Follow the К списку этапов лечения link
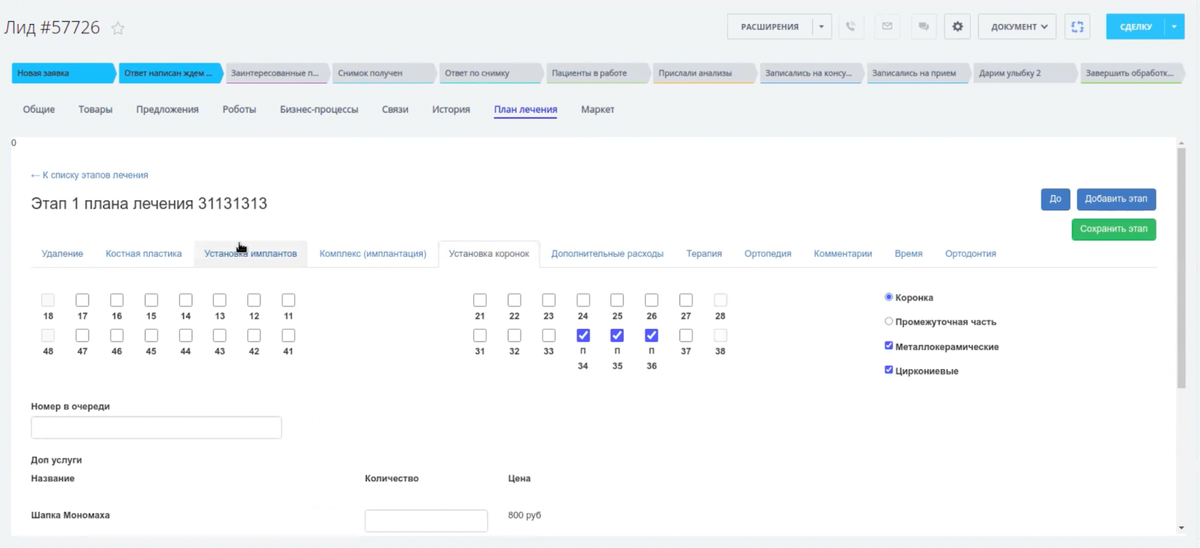This screenshot has width=1200, height=548. (x=89, y=175)
